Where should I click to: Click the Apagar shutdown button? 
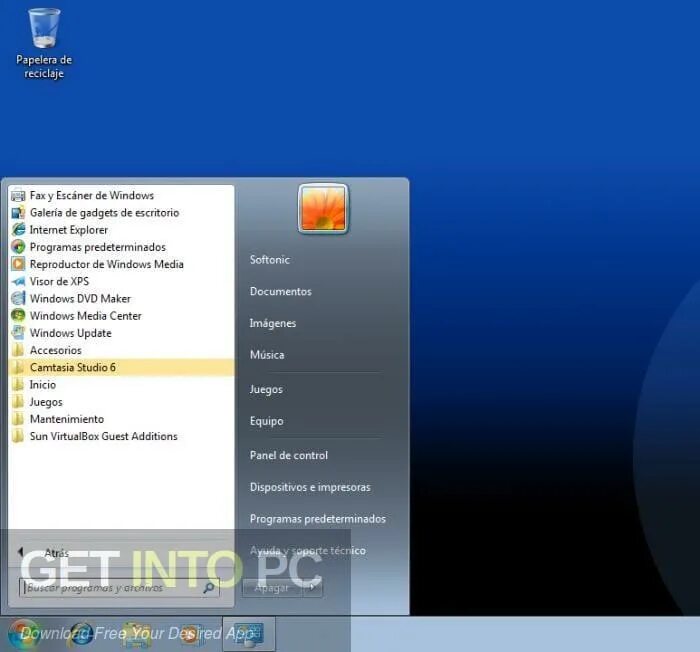pyautogui.click(x=272, y=588)
